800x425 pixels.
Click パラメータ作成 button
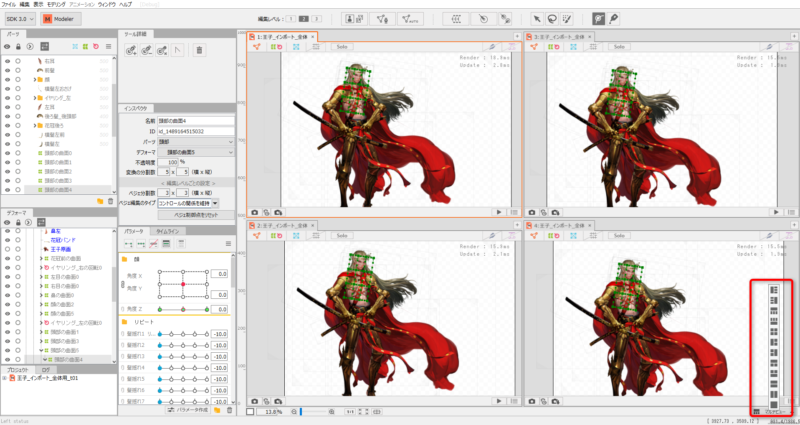click(x=188, y=410)
